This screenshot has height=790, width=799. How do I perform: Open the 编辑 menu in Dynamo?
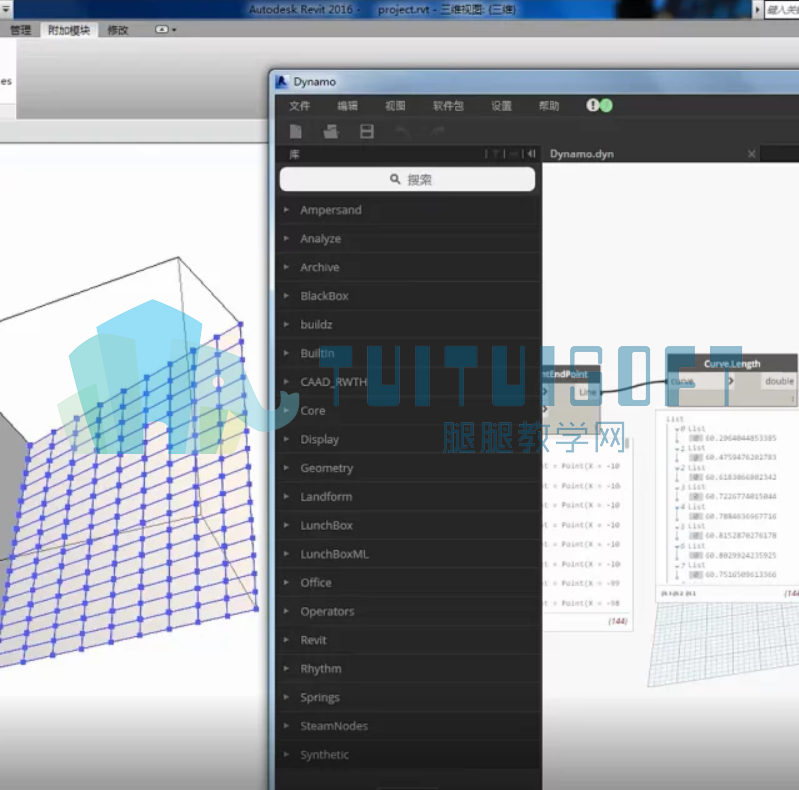pyautogui.click(x=348, y=106)
